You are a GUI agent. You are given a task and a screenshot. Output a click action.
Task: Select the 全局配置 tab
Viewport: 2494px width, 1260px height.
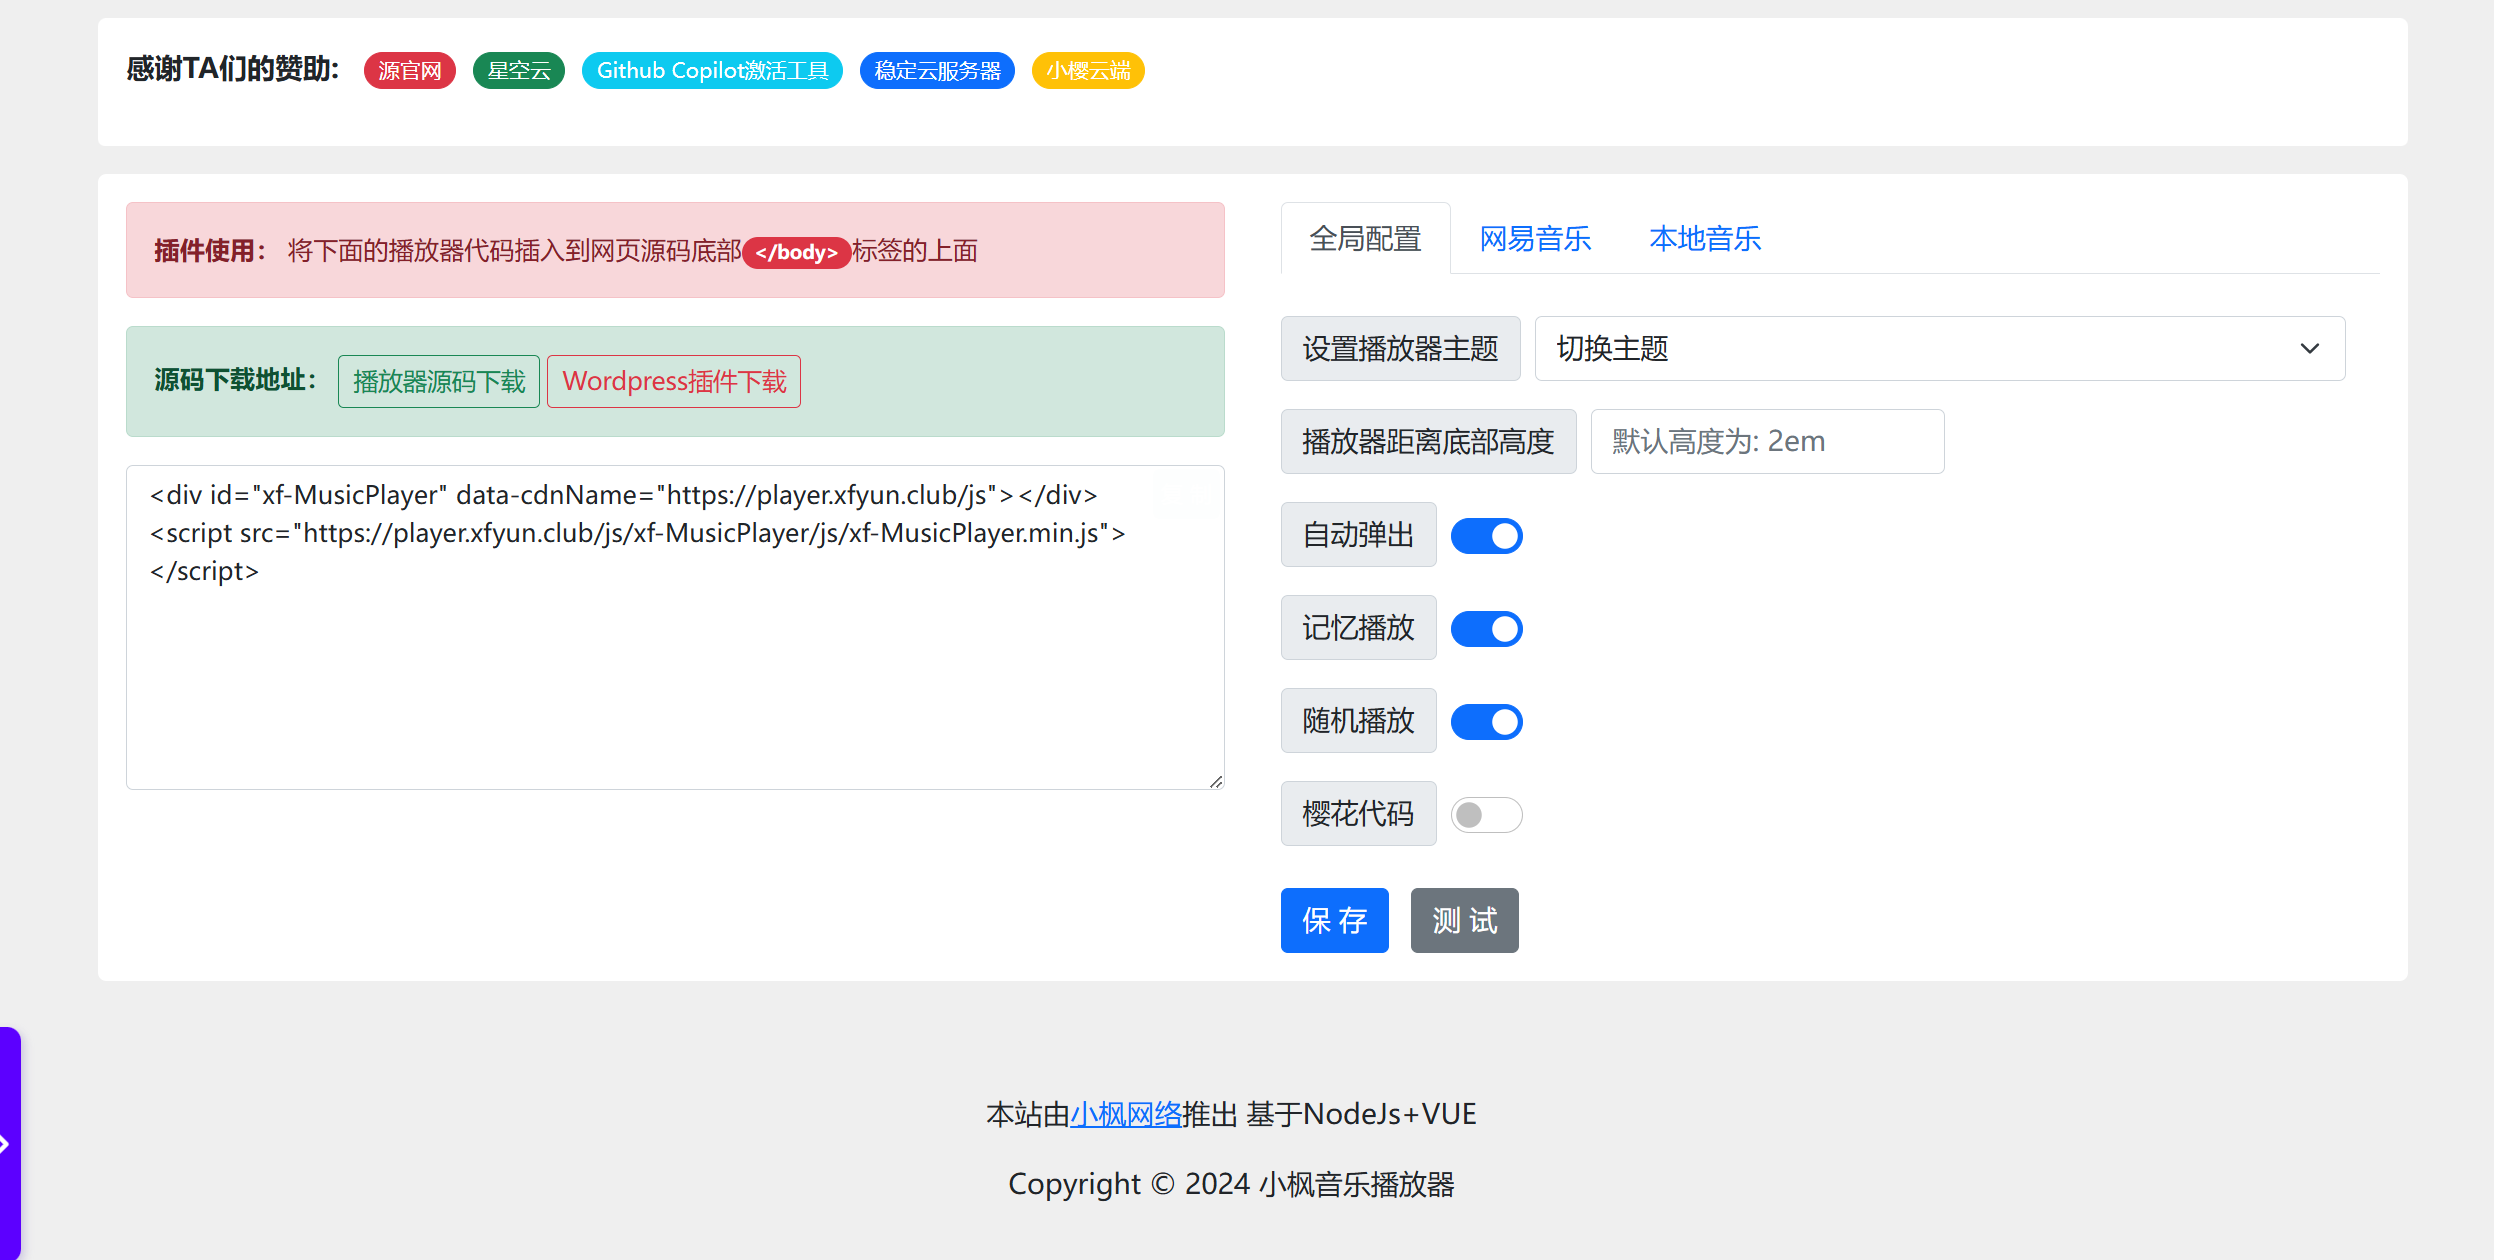[x=1365, y=239]
